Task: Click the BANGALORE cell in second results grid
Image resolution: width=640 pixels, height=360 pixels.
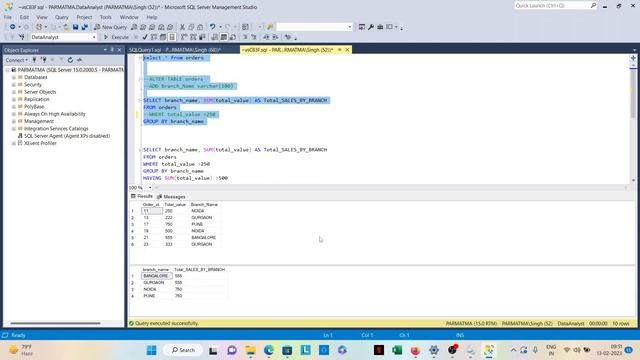Action: pyautogui.click(x=156, y=276)
